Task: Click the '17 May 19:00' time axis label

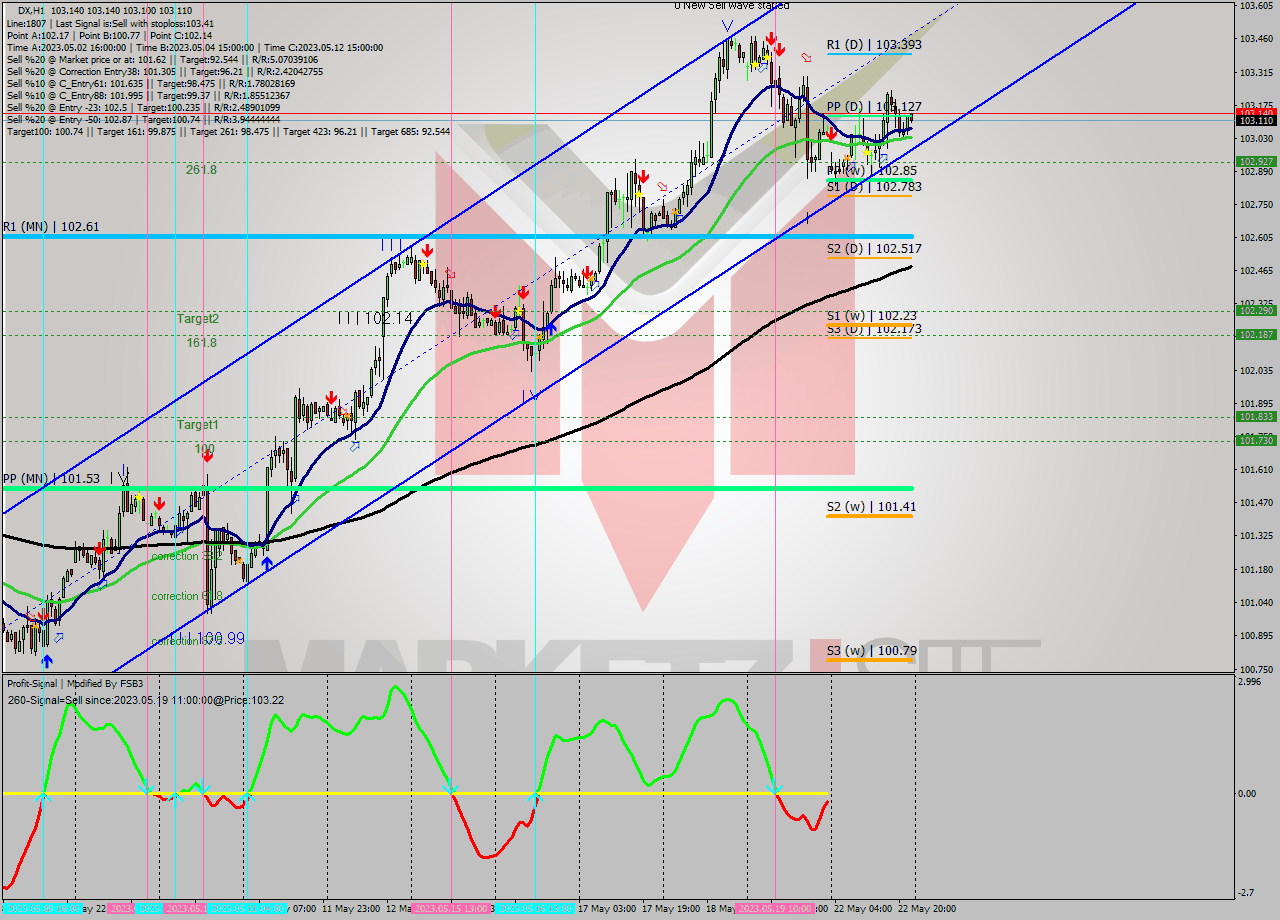Action: (x=671, y=909)
